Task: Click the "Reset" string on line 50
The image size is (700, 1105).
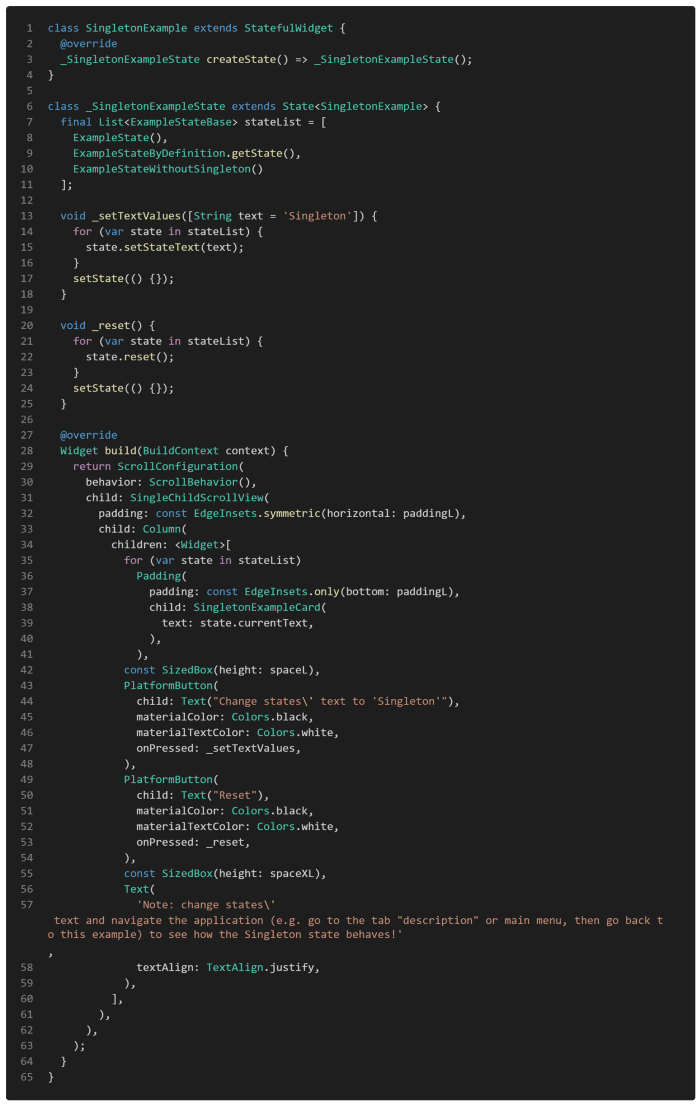Action: (235, 795)
